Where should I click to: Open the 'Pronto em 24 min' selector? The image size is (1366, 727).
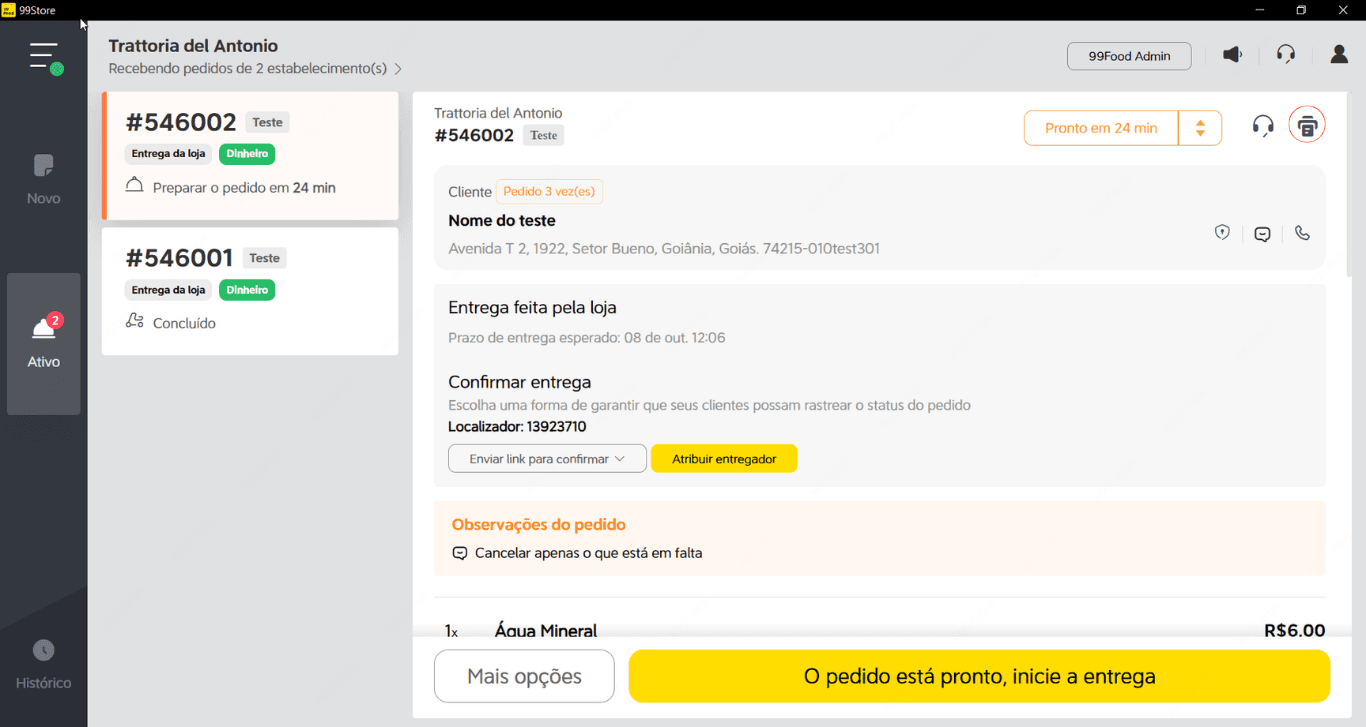pos(1100,128)
